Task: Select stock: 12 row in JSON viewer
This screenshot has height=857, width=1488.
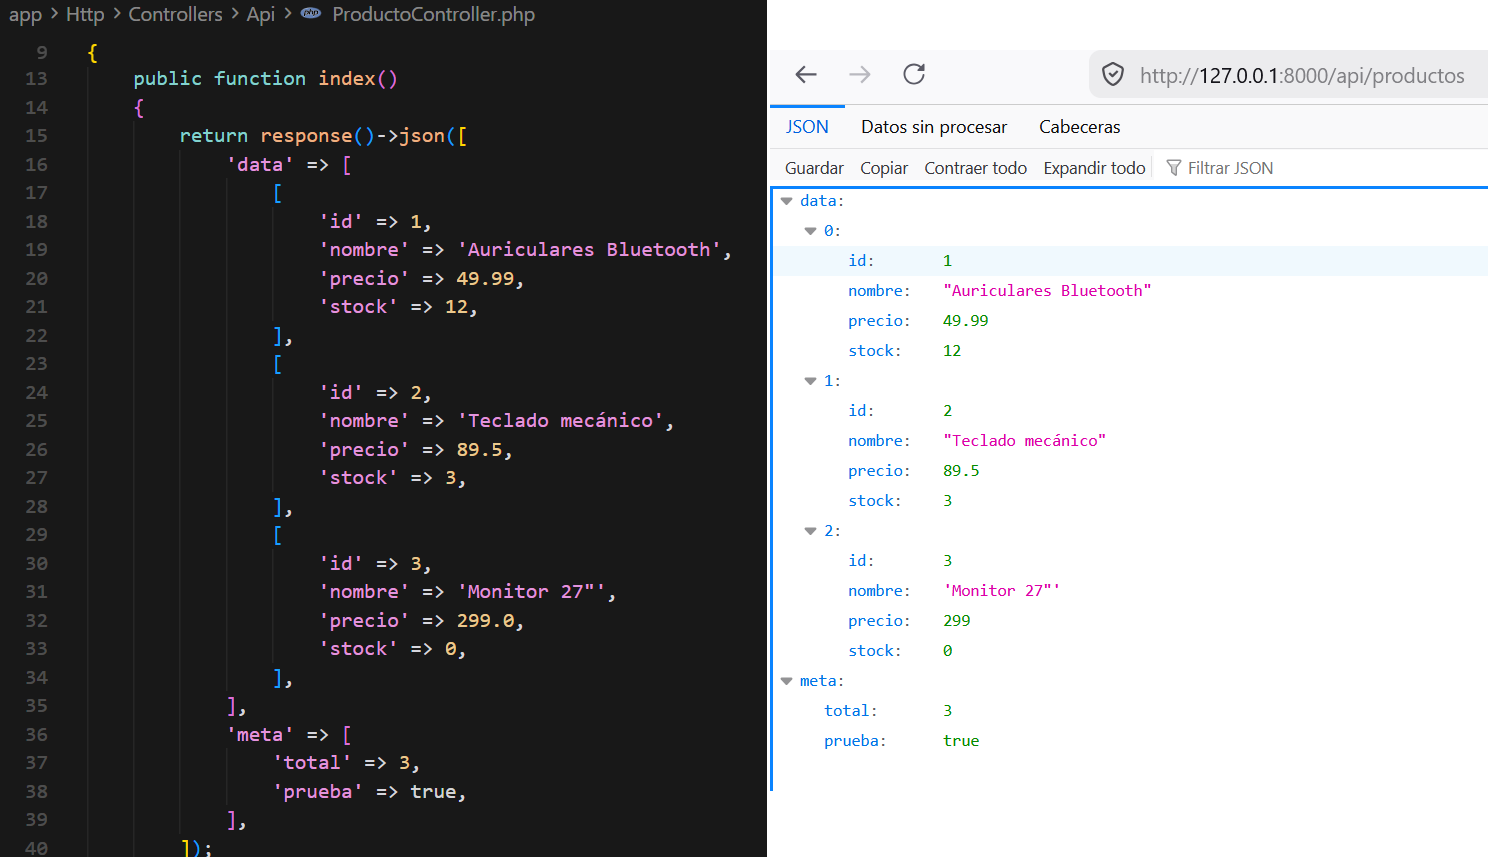Action: tap(1131, 351)
